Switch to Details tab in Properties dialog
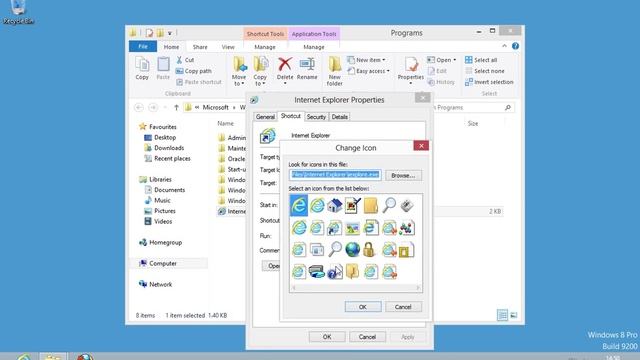640x360 pixels. [x=340, y=117]
